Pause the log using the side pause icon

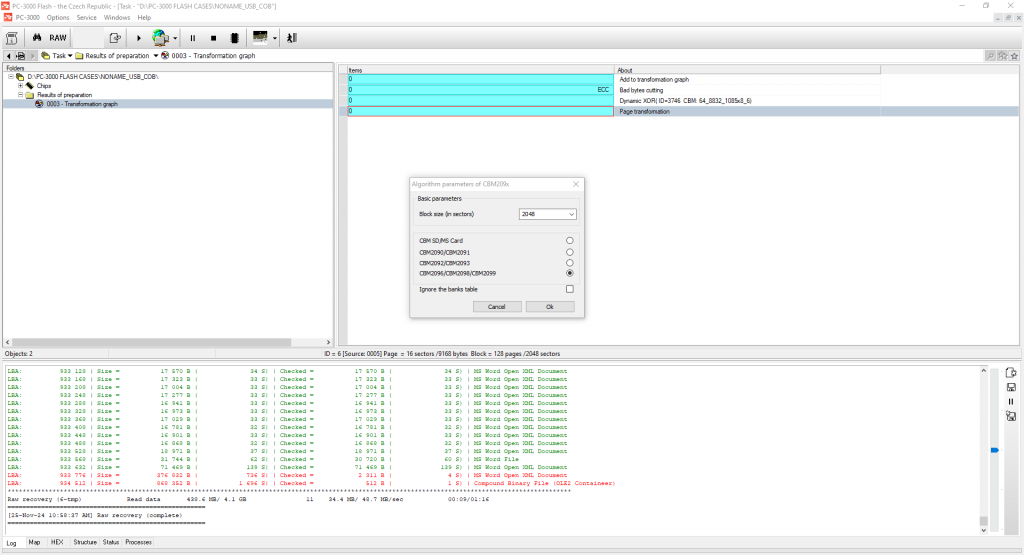click(x=1011, y=401)
